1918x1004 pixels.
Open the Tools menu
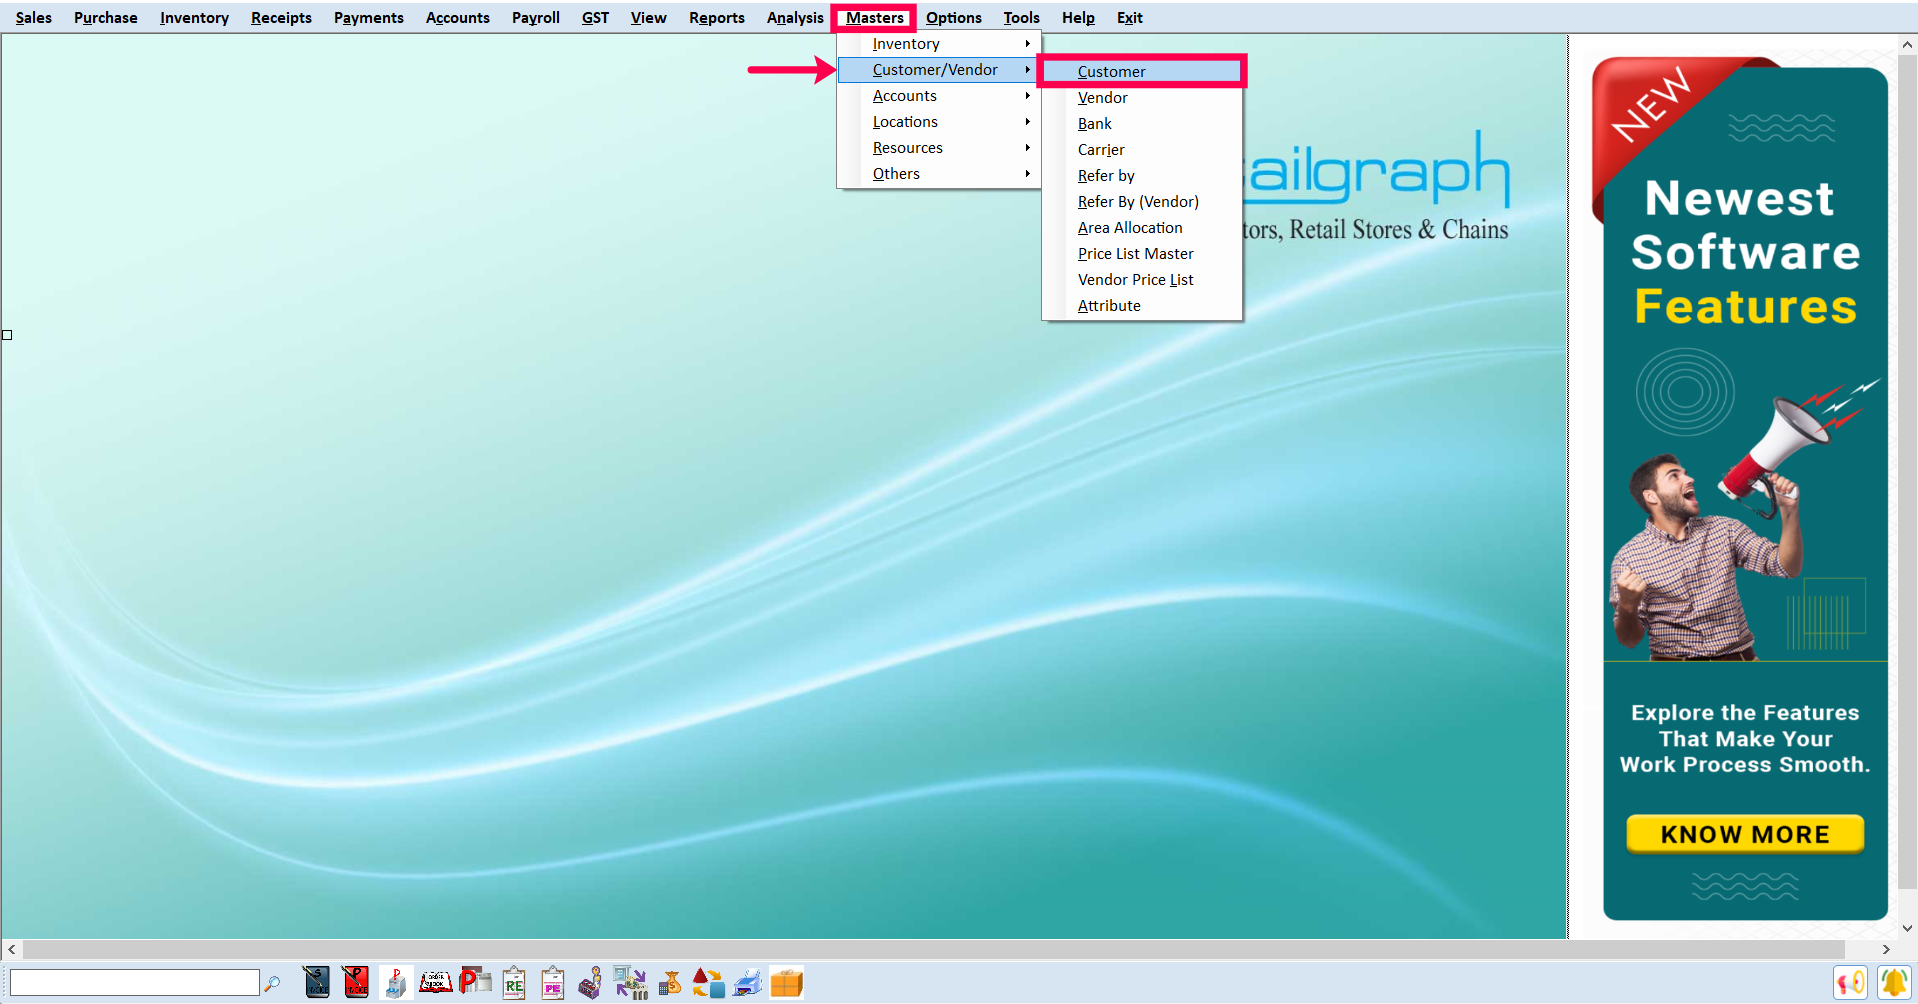pyautogui.click(x=1021, y=18)
